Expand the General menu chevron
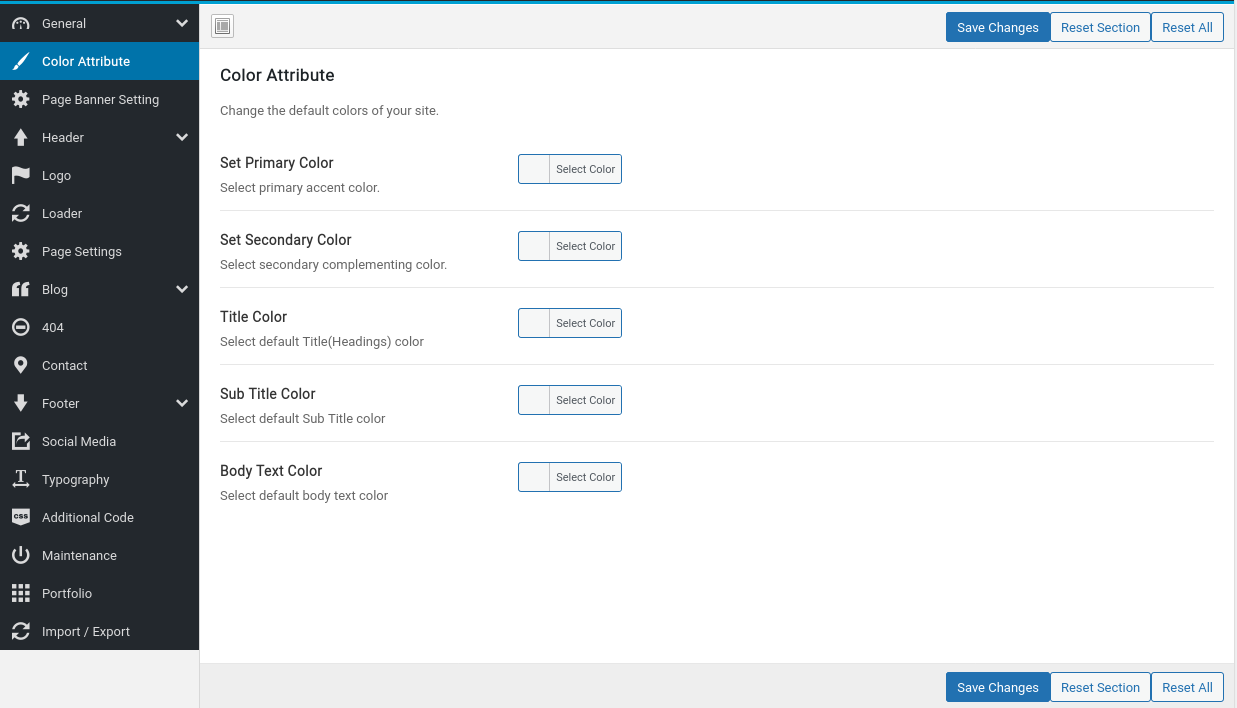The height and width of the screenshot is (708, 1237). (x=181, y=23)
